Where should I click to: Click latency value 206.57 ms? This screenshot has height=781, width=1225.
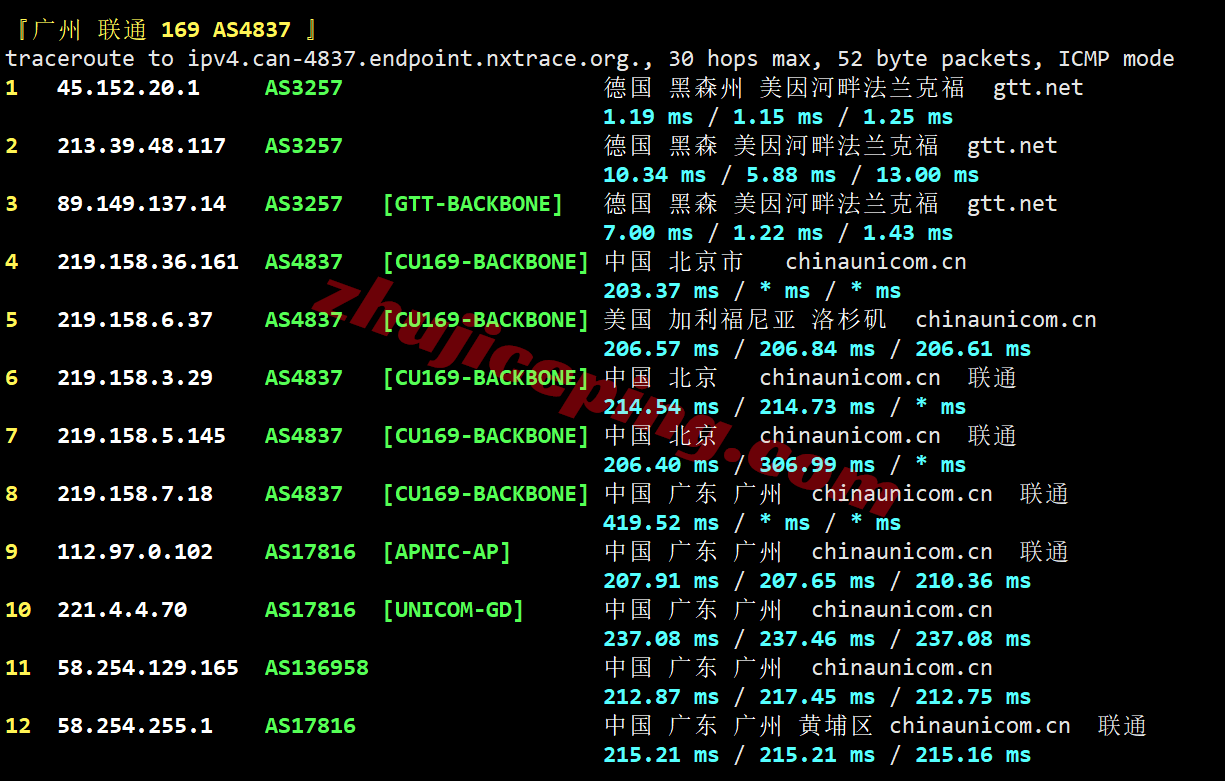pos(661,349)
